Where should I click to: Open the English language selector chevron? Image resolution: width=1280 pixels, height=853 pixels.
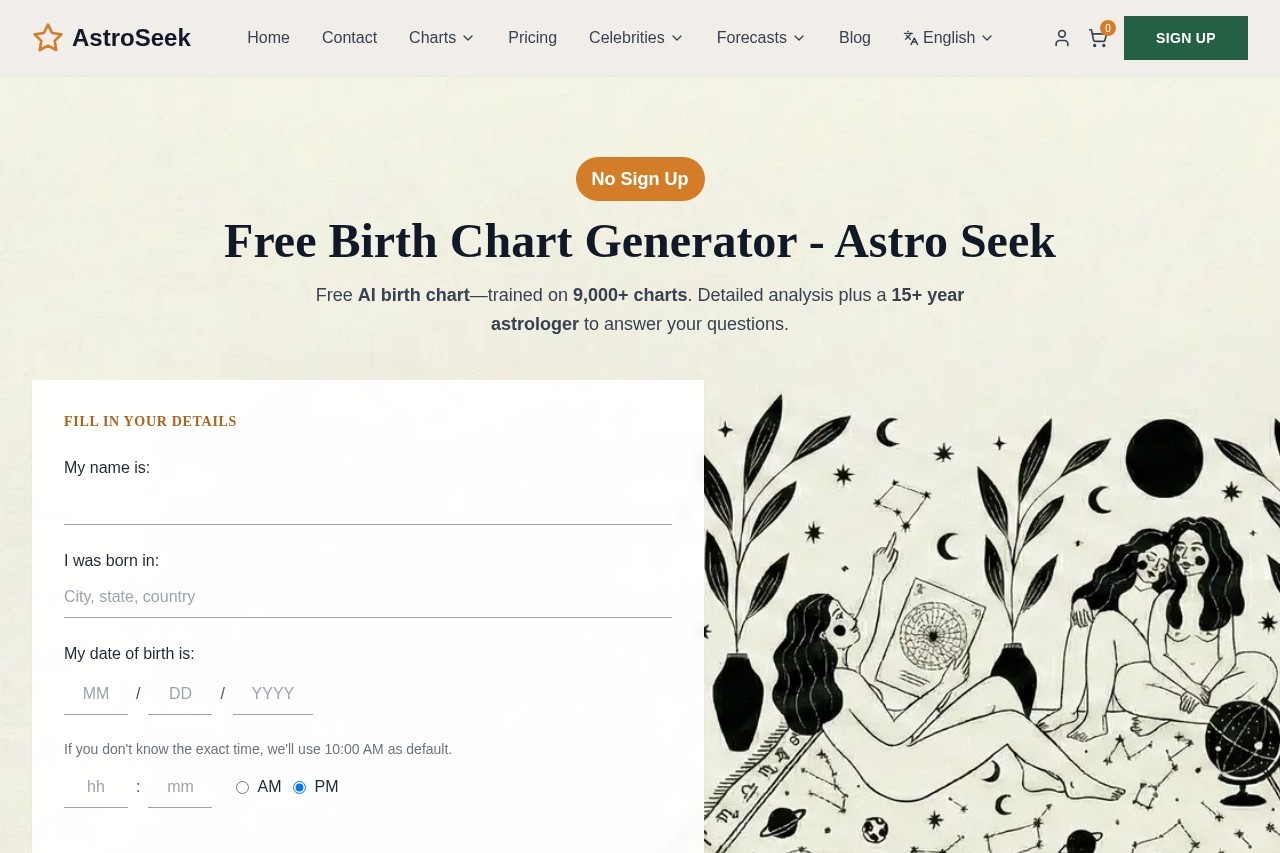click(987, 38)
